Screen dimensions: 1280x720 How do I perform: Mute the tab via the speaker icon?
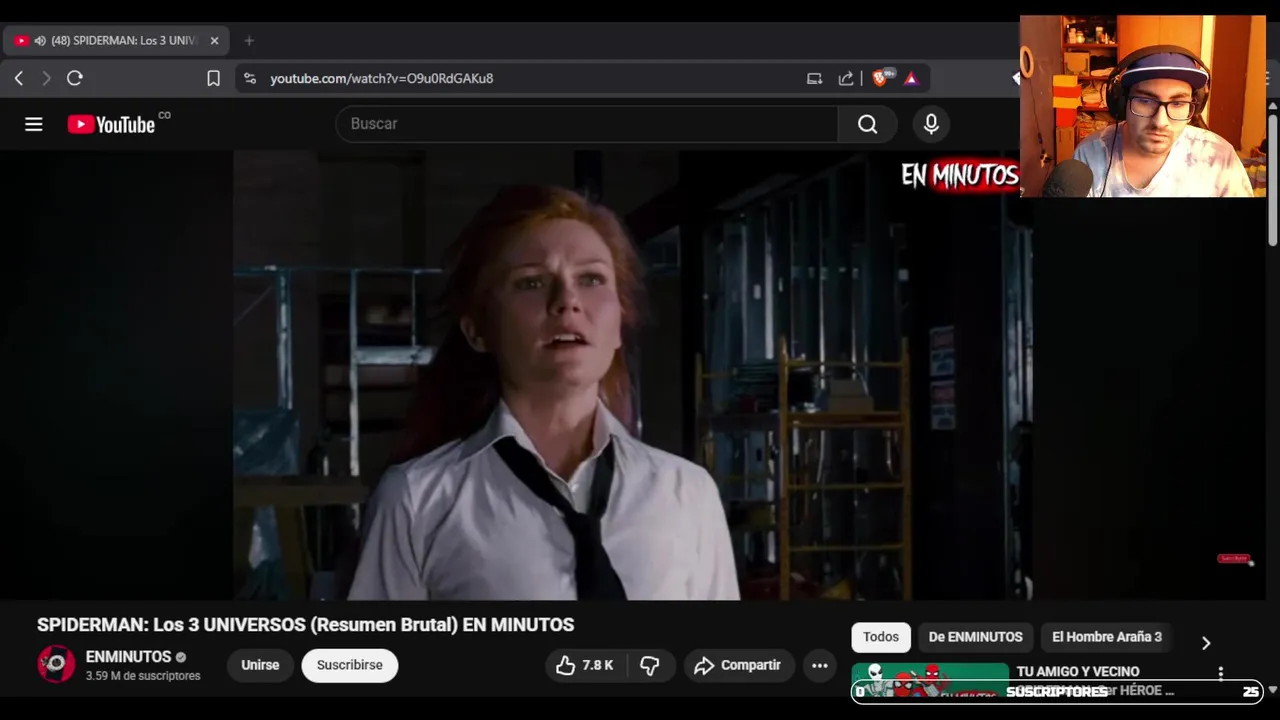pyautogui.click(x=40, y=41)
